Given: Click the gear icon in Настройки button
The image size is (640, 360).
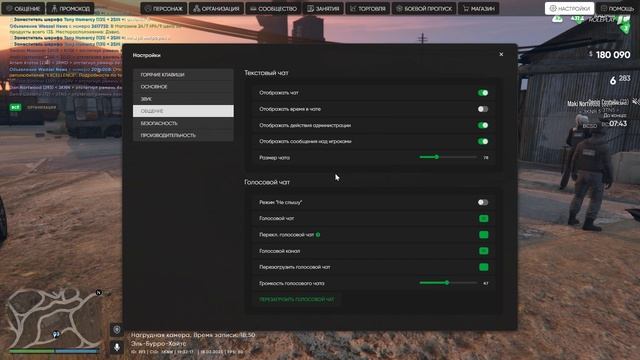Looking at the screenshot, I should coord(553,8).
